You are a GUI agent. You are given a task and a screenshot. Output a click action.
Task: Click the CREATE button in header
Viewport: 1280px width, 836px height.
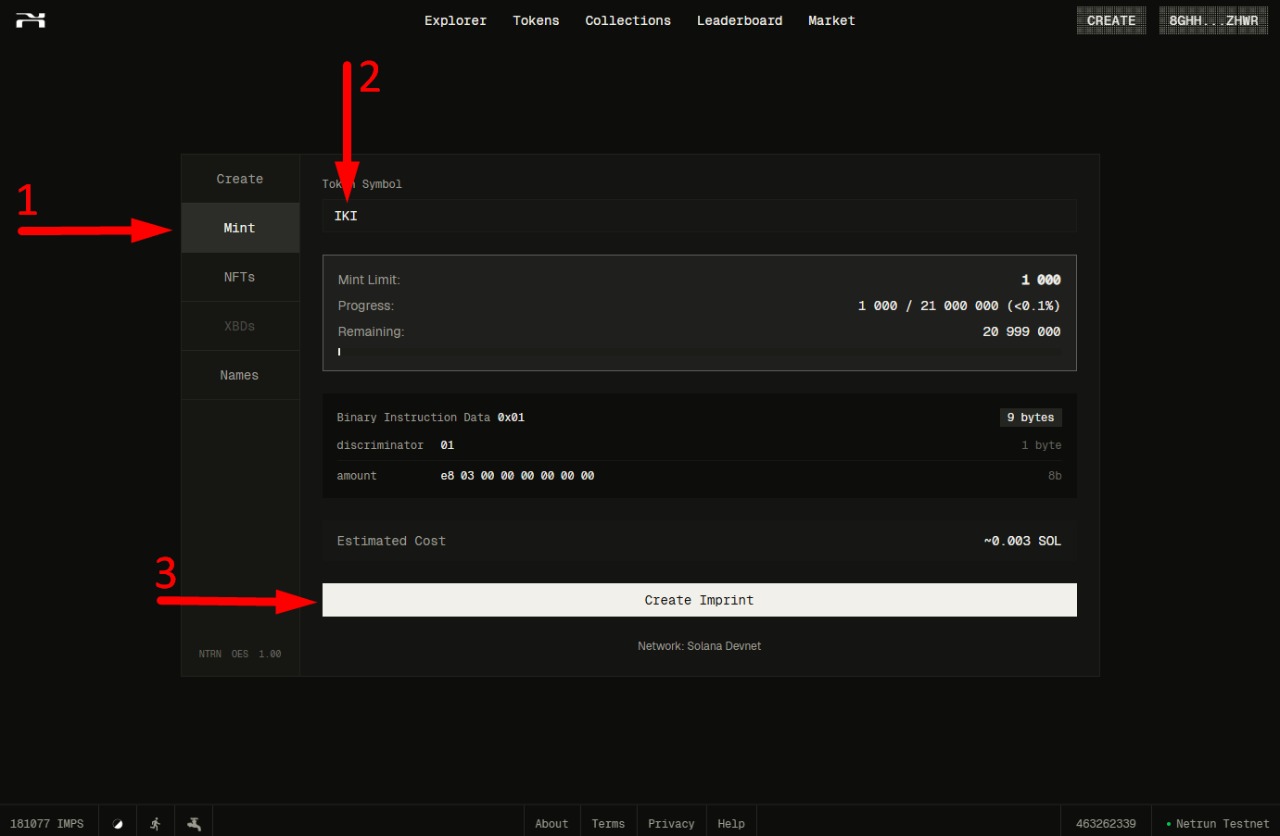[1111, 21]
